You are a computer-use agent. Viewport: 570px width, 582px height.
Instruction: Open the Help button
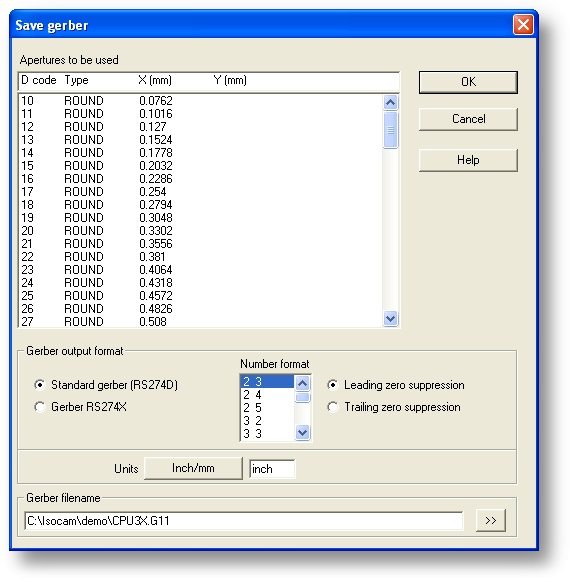pos(468,160)
